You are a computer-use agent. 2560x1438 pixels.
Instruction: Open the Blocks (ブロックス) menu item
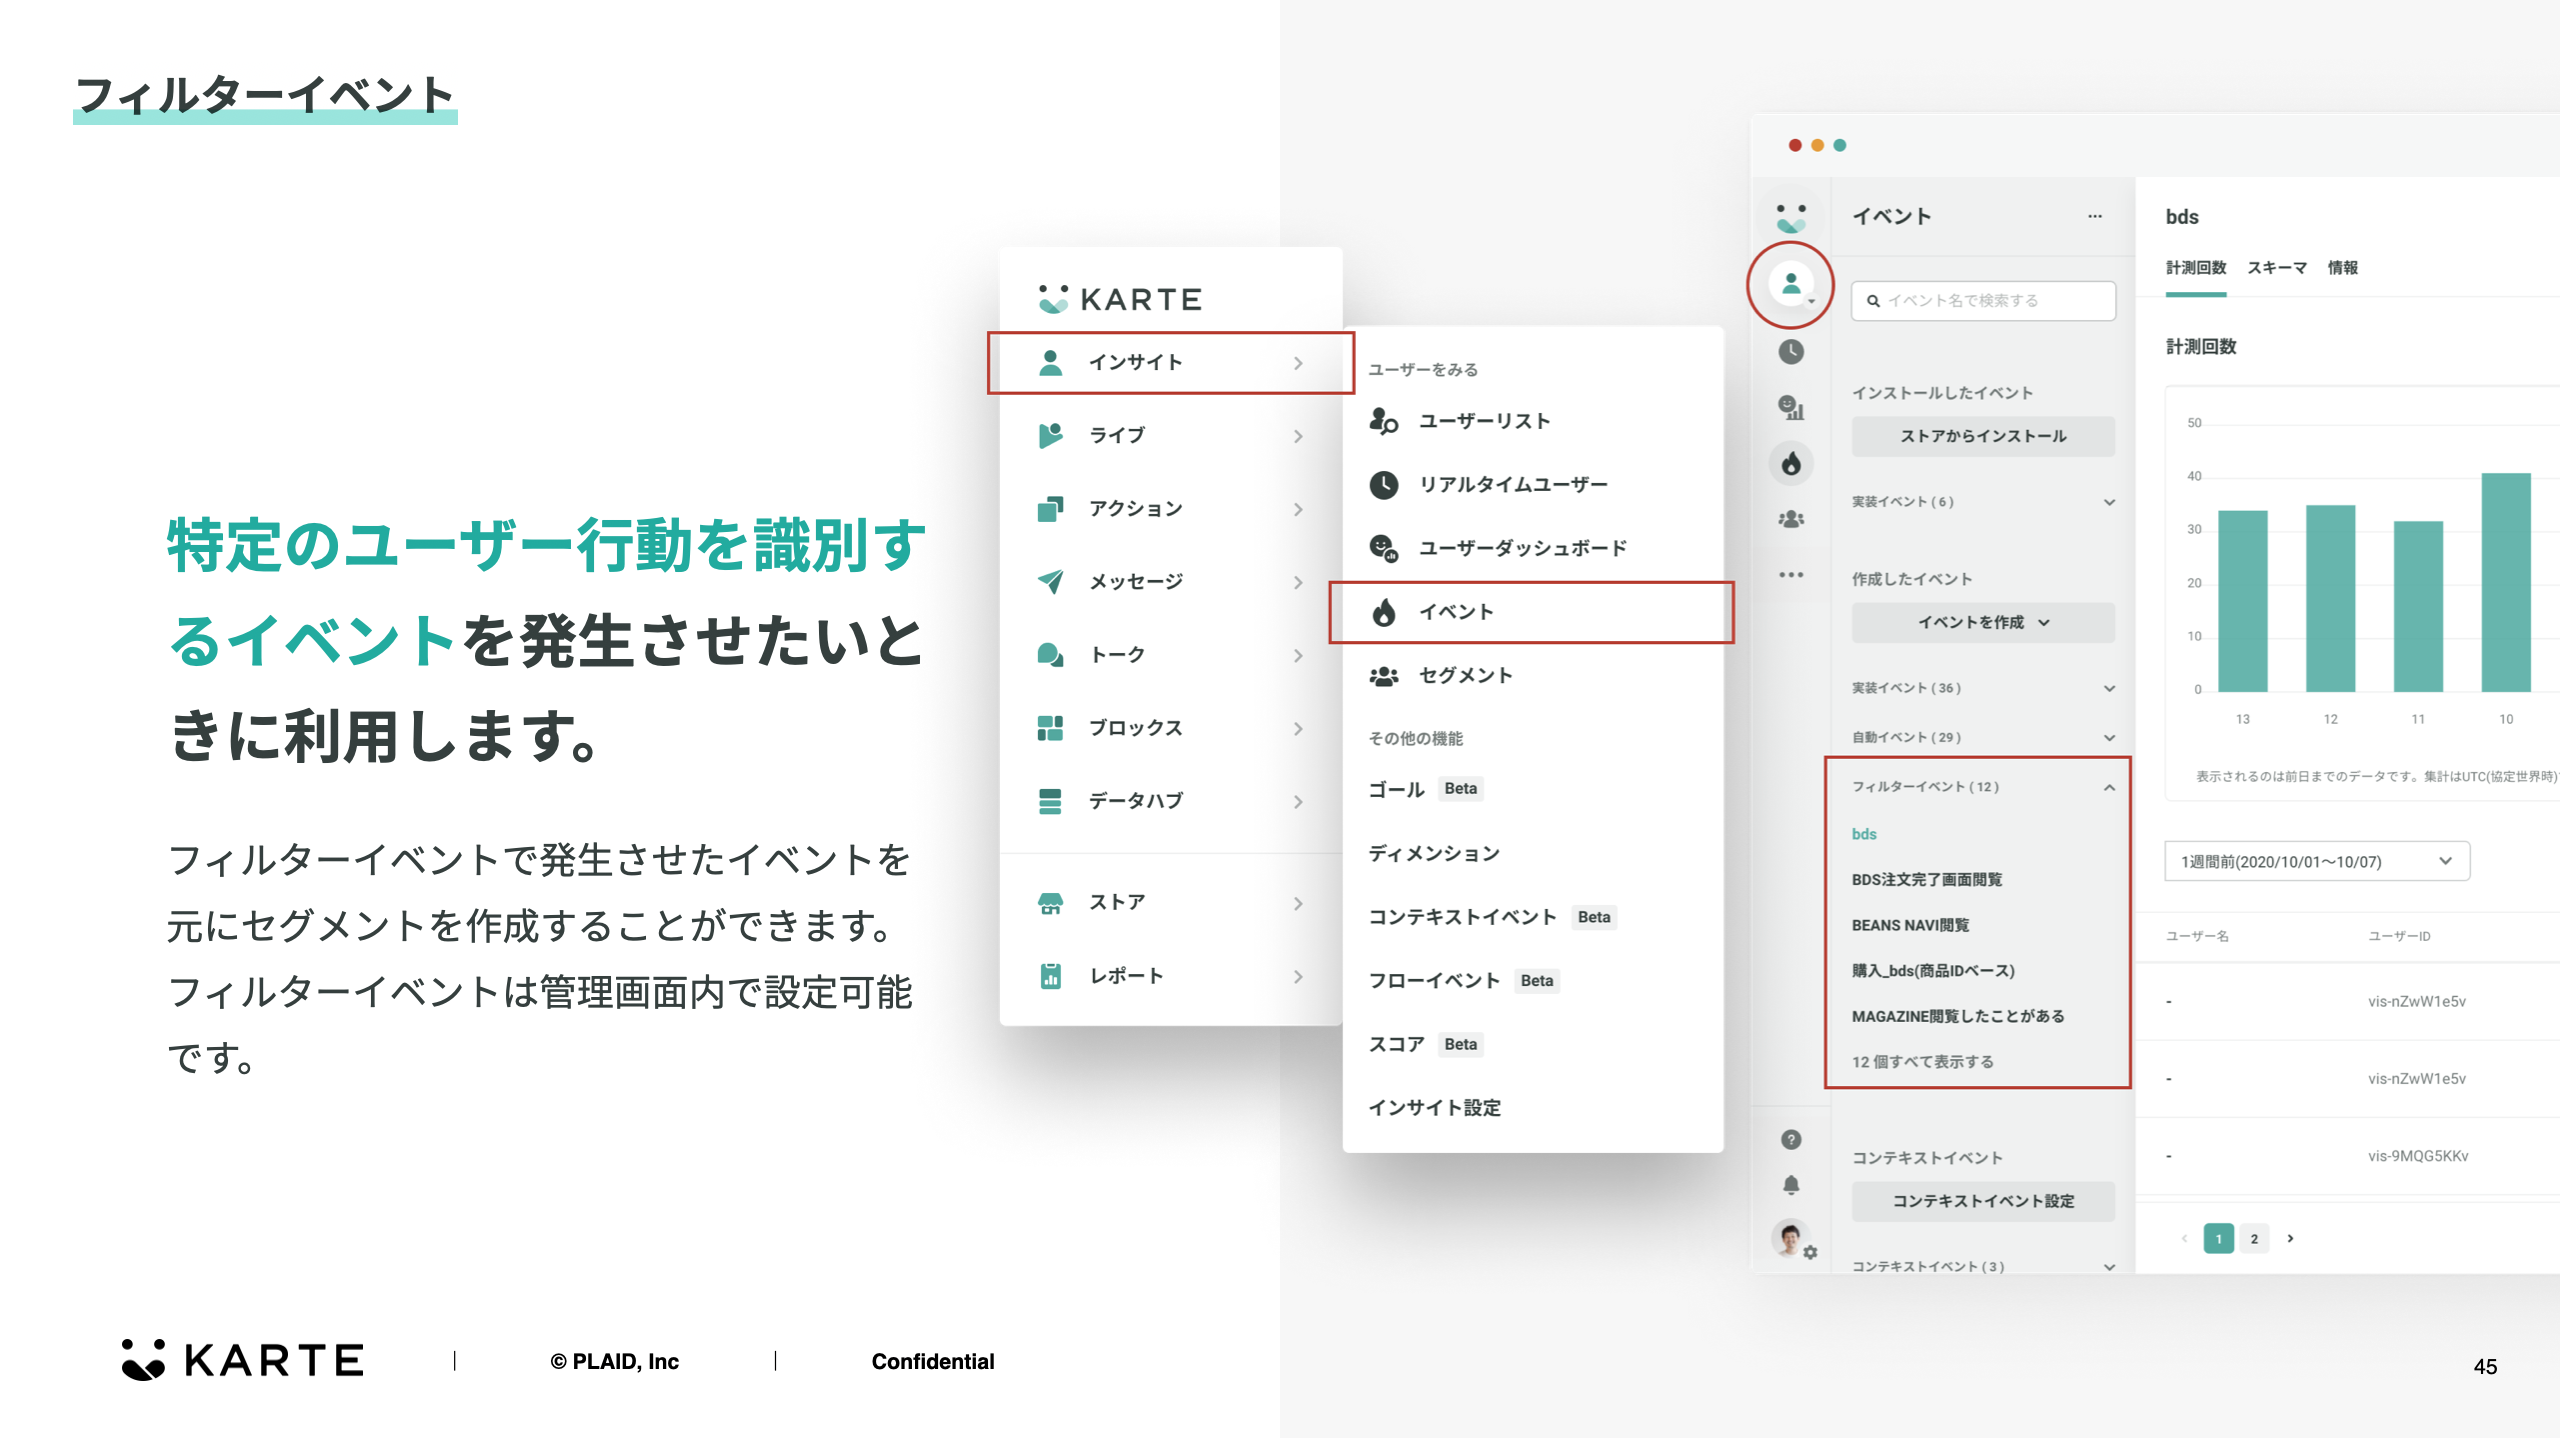[1170, 728]
